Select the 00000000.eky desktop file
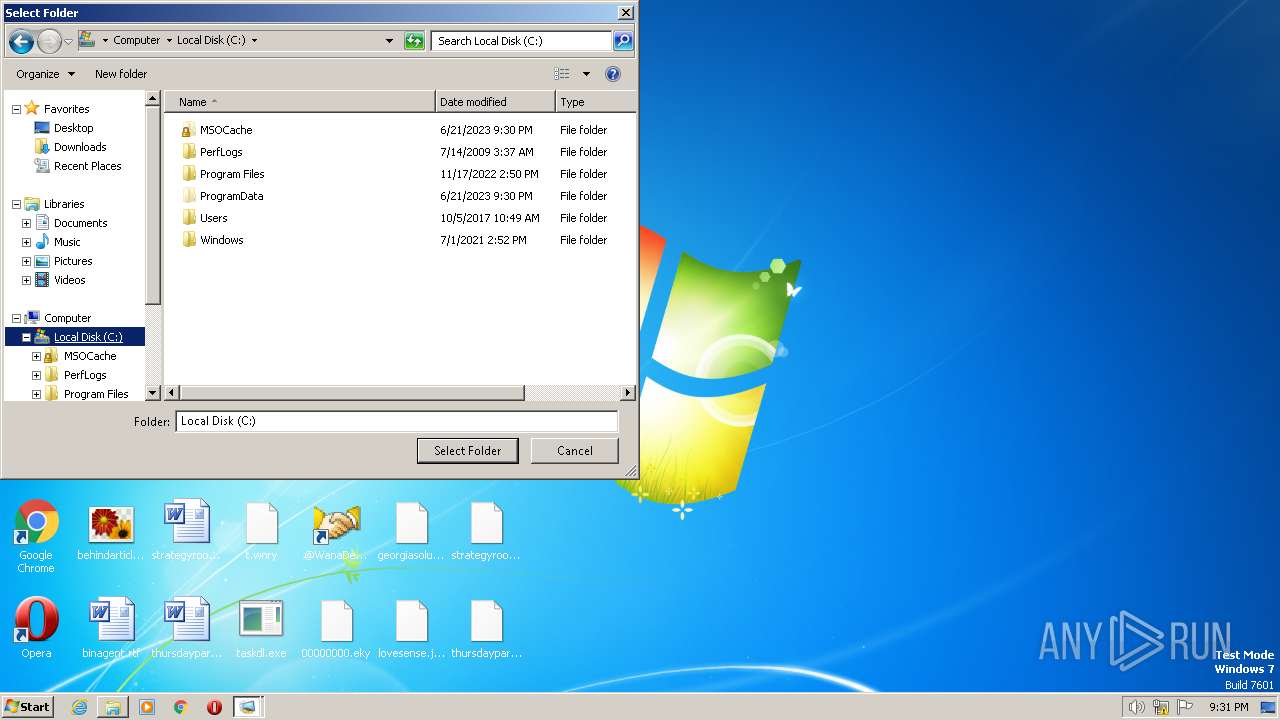The width and height of the screenshot is (1280, 720). coord(336,629)
